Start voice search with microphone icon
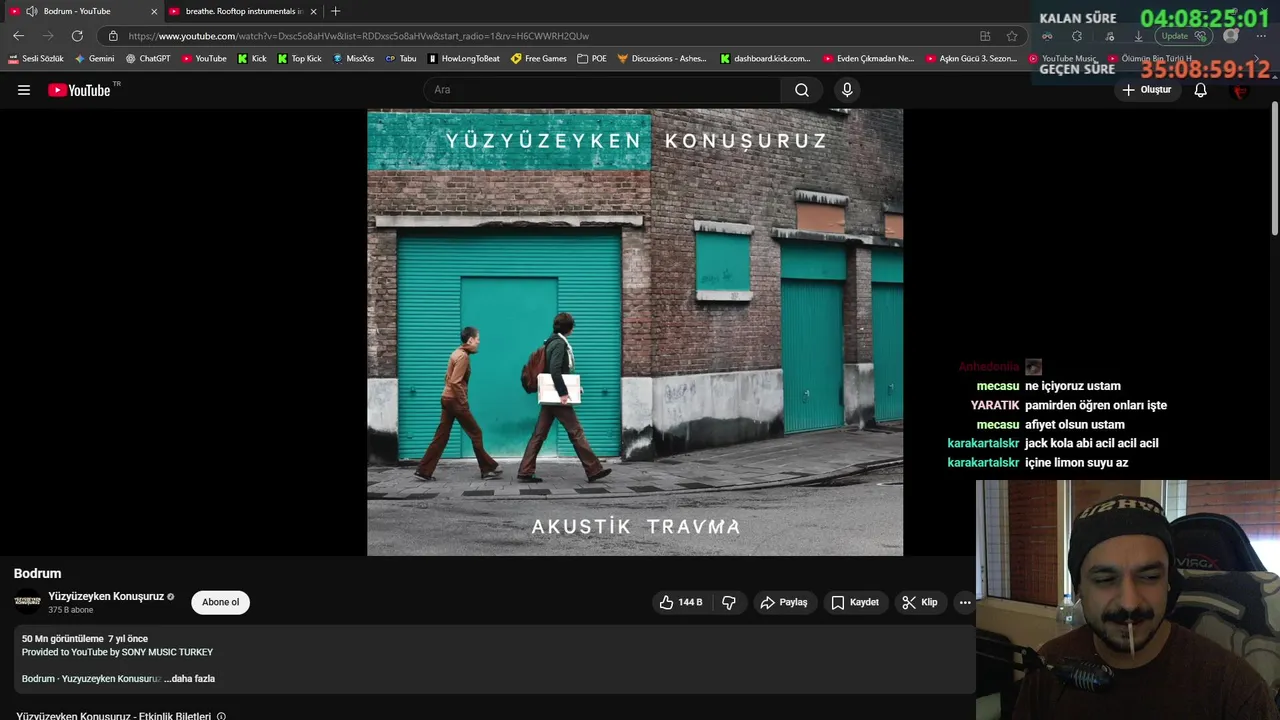The image size is (1280, 720). click(847, 90)
